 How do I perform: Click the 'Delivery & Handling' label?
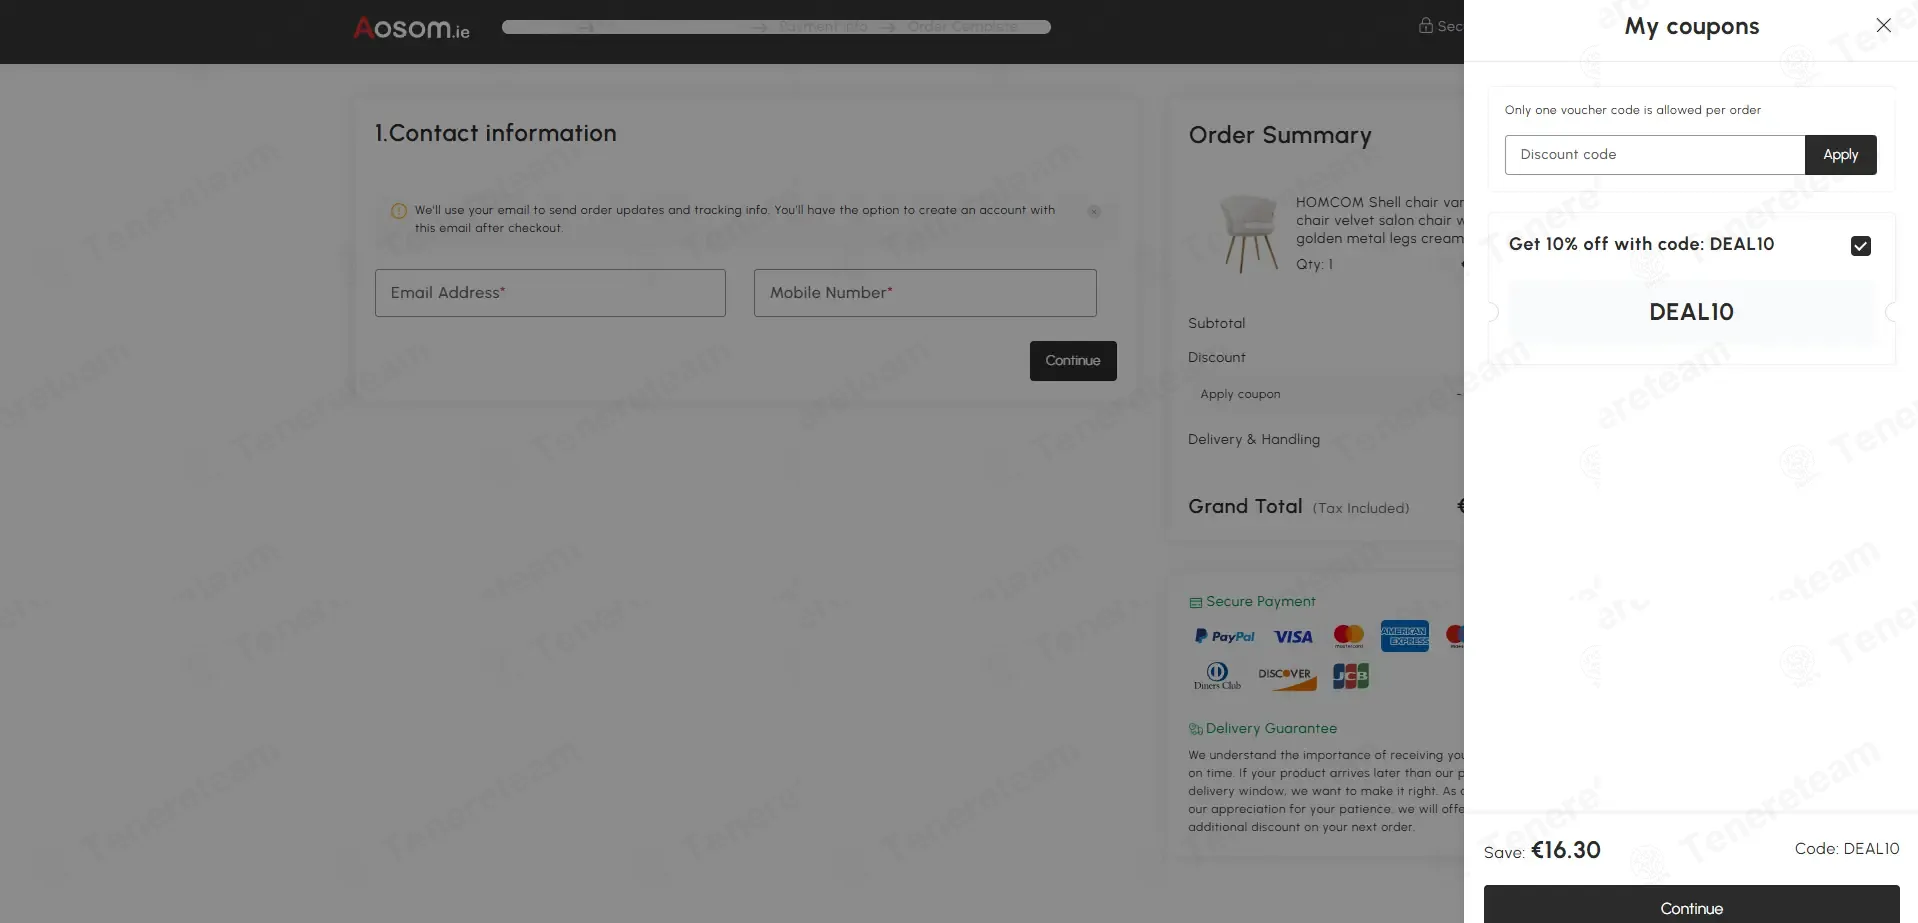pyautogui.click(x=1254, y=439)
